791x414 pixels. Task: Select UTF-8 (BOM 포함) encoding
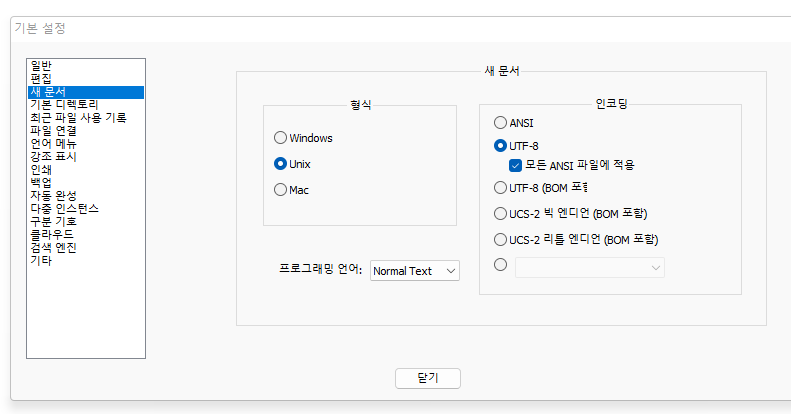coord(501,187)
